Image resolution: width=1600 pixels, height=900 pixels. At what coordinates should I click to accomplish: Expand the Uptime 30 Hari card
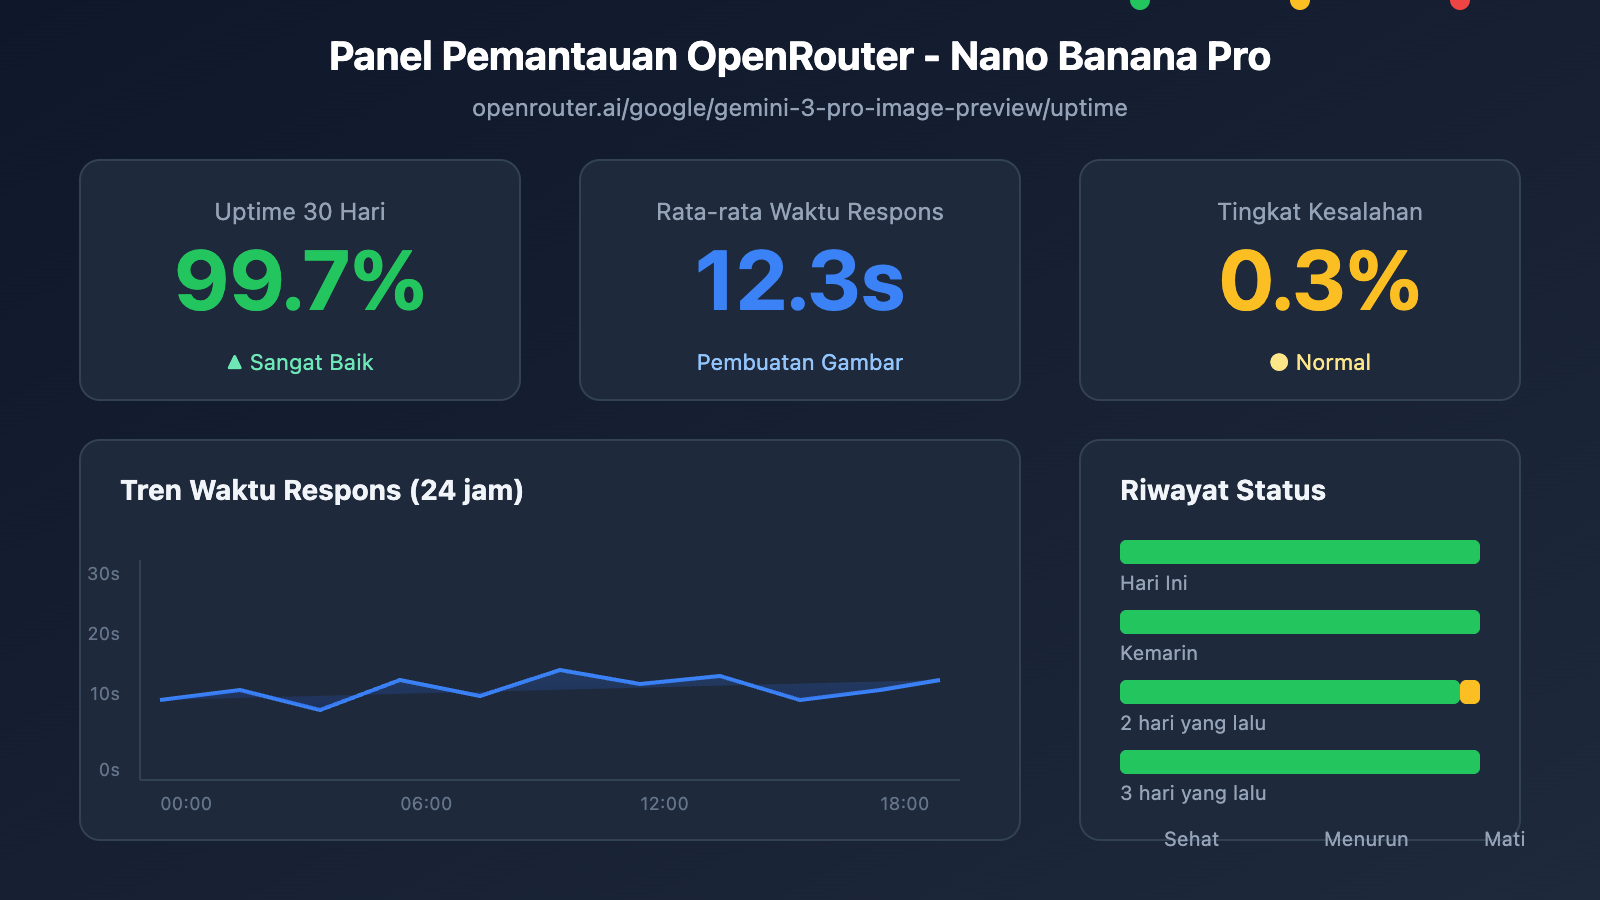click(300, 280)
